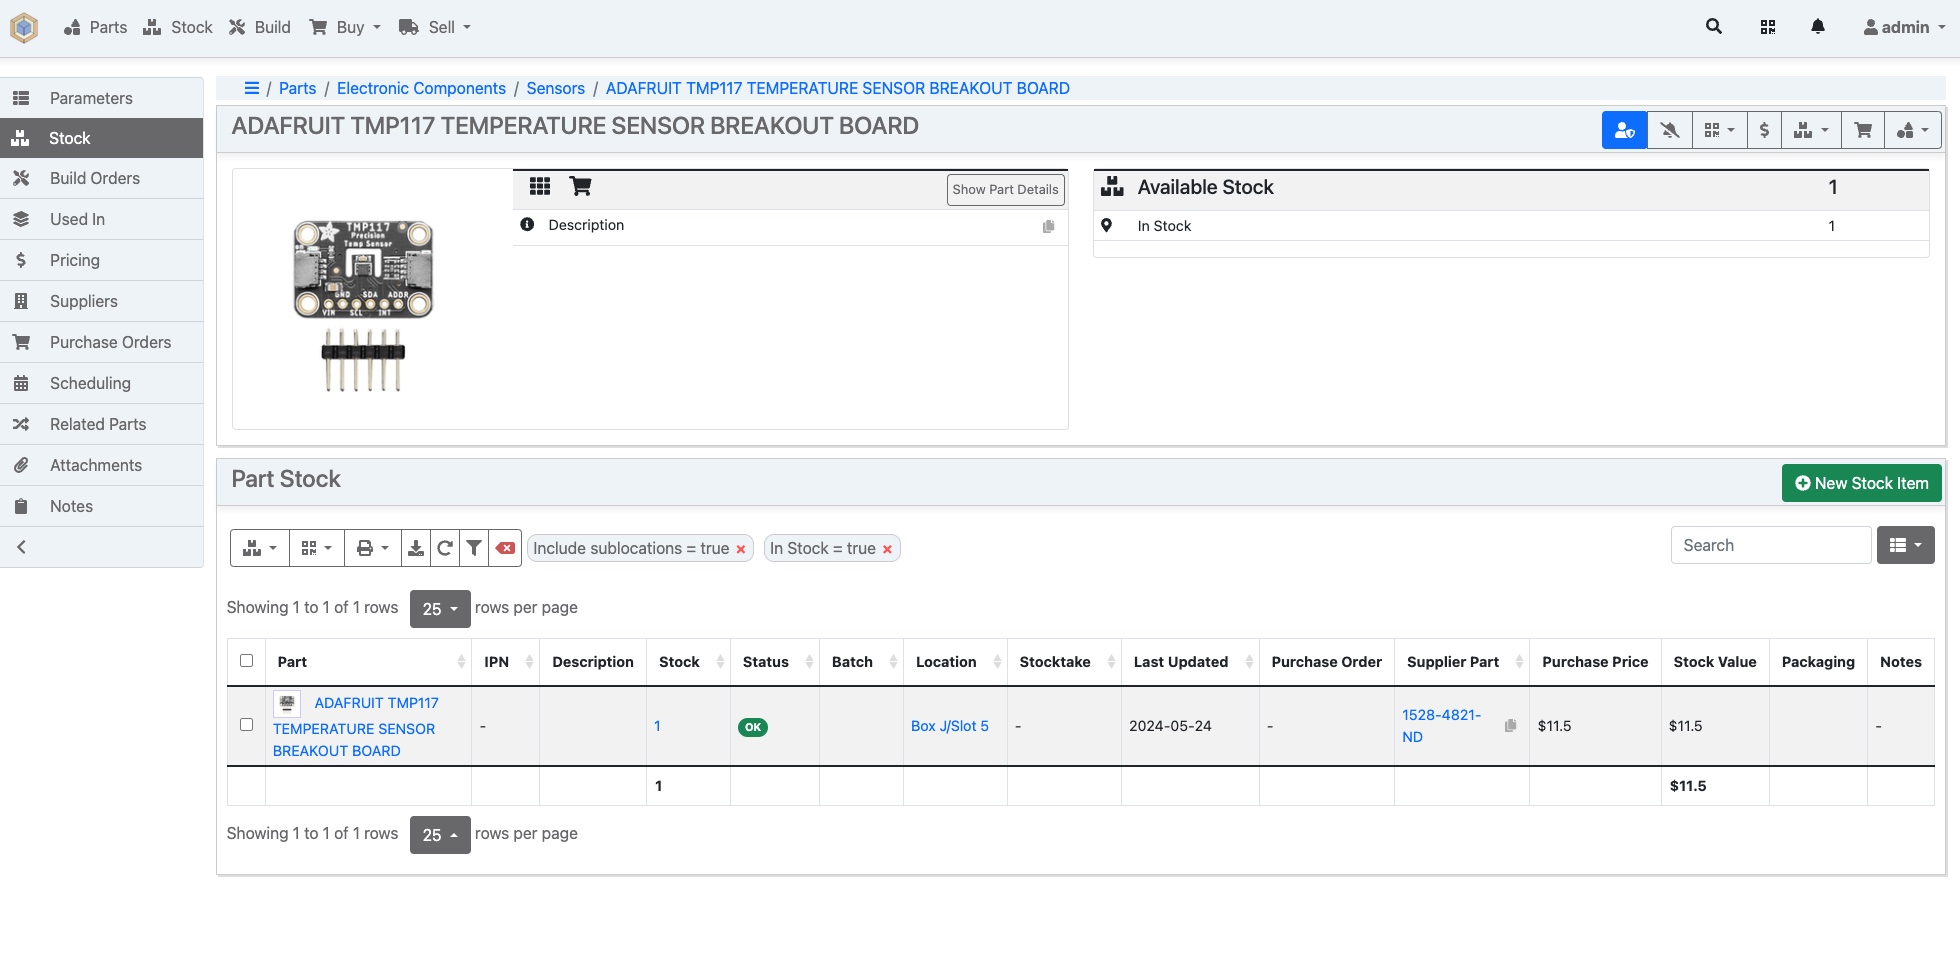This screenshot has width=1960, height=971.
Task: Expand the Buy menu in navbar
Action: (x=345, y=27)
